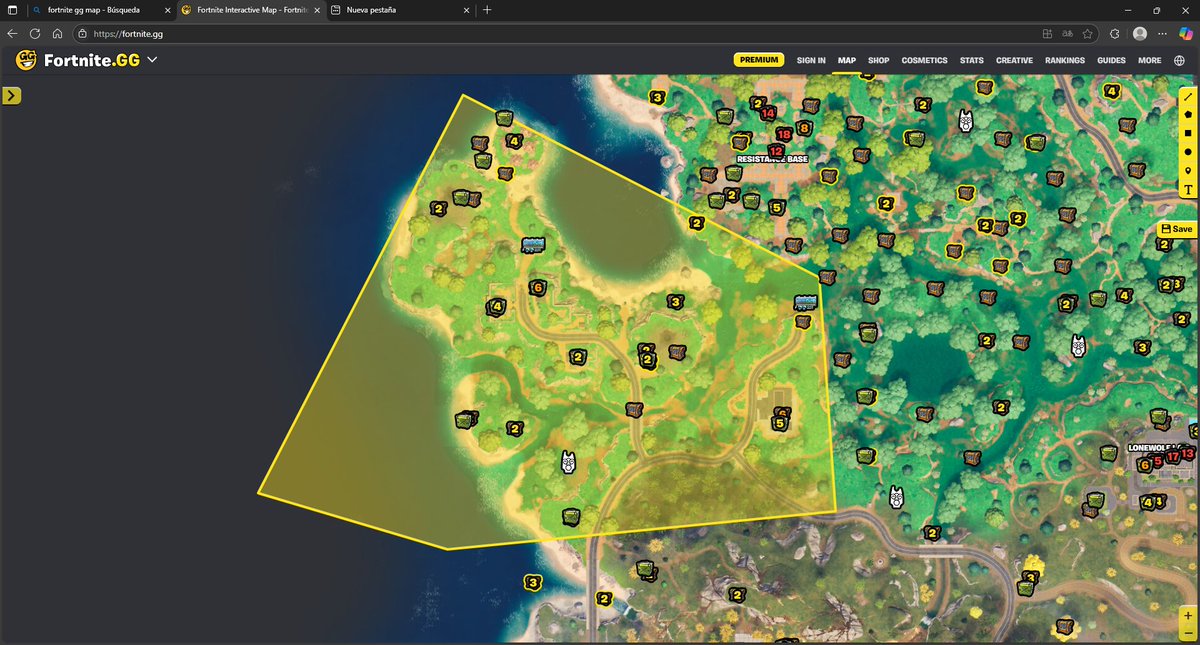Viewport: 1200px width, 645px height.
Task: Reload the current page
Action: 35,33
